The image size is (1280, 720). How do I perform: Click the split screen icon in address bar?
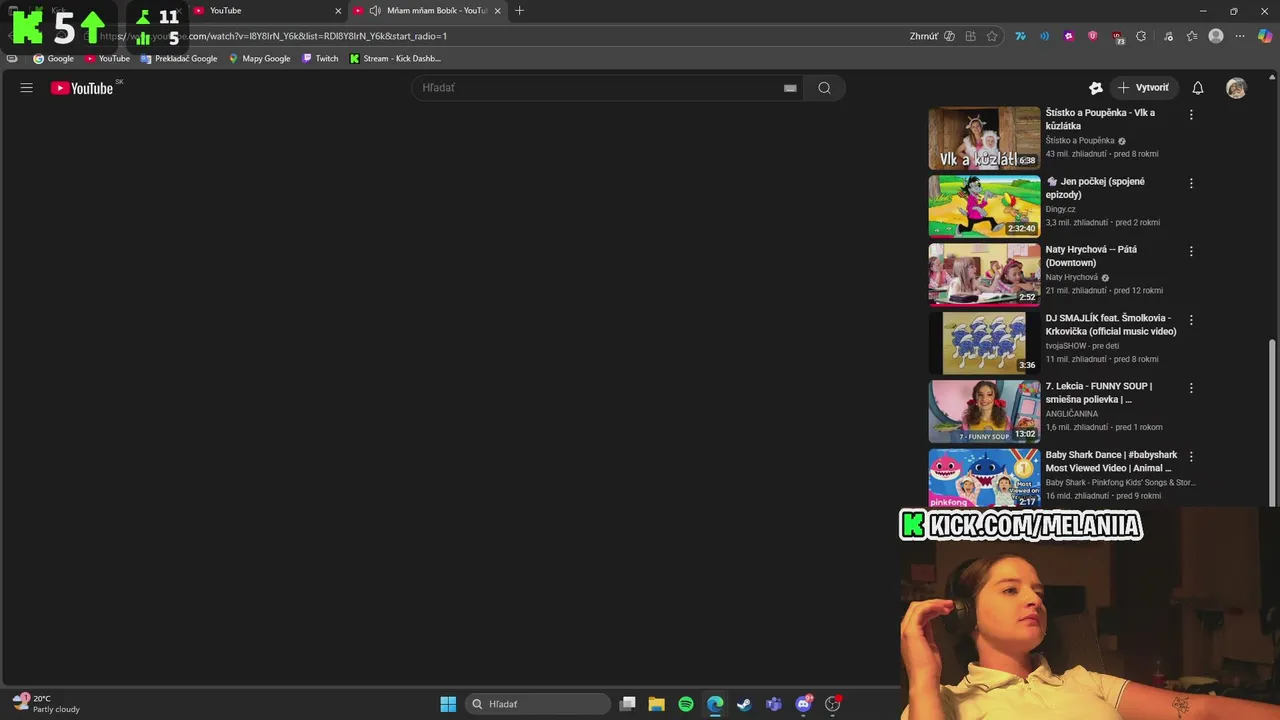point(970,36)
